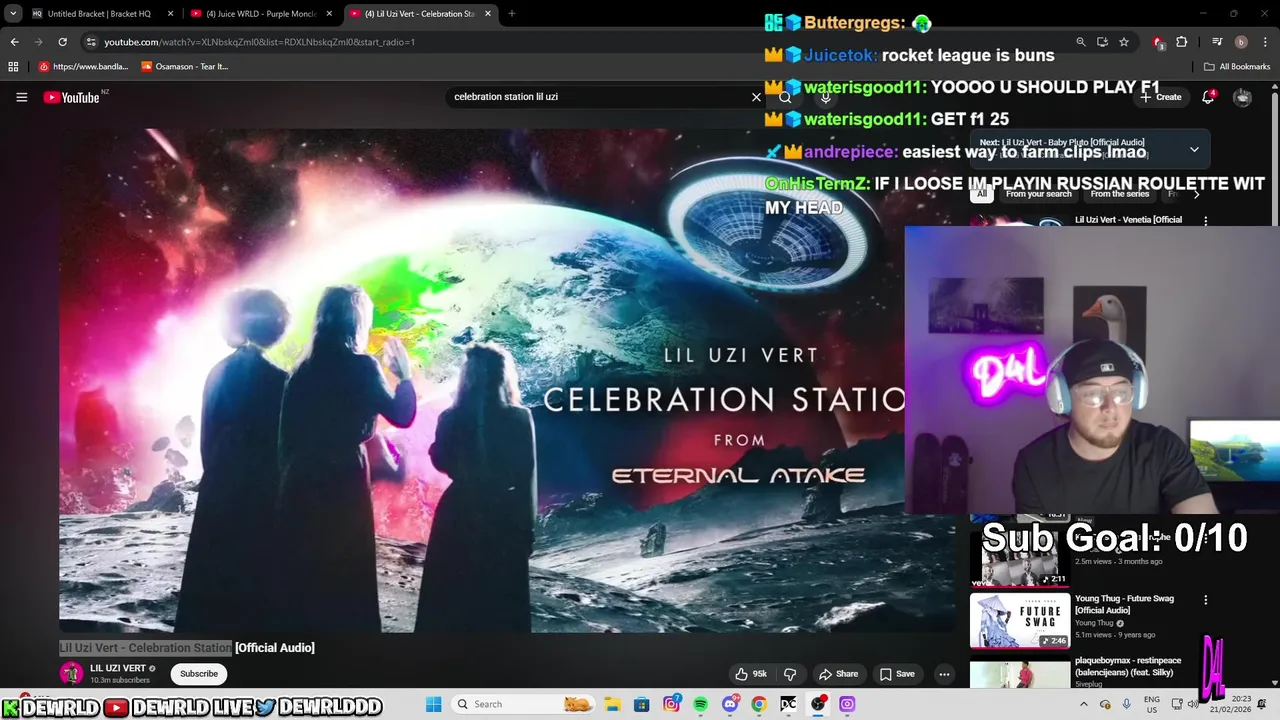Viewport: 1280px width, 720px height.
Task: Open Spotify from the taskbar
Action: [x=700, y=704]
